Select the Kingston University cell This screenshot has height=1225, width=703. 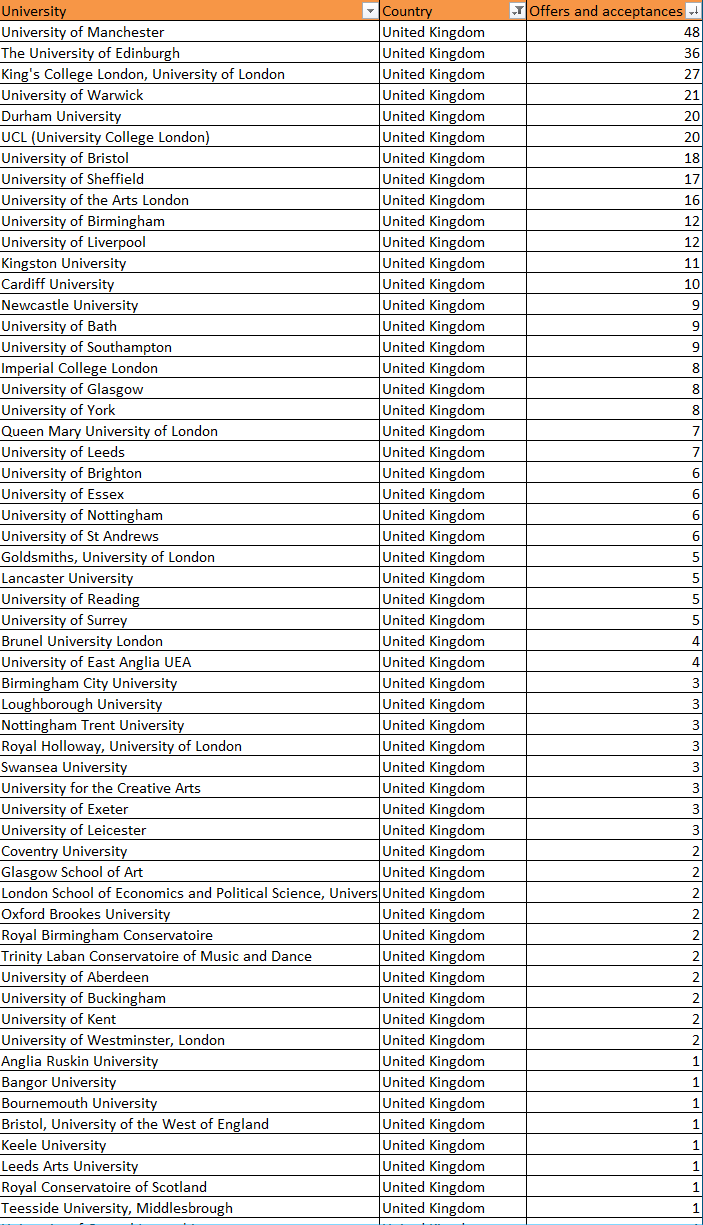(190, 263)
